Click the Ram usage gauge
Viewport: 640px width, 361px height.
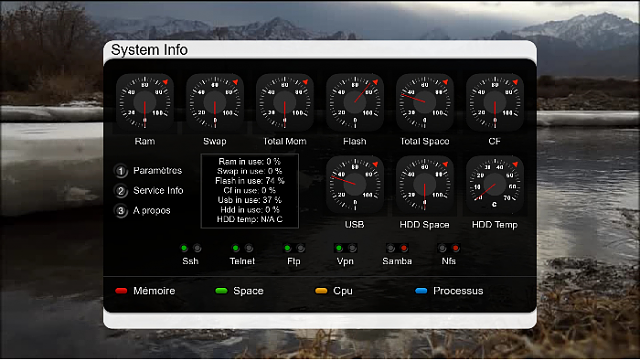tap(144, 103)
